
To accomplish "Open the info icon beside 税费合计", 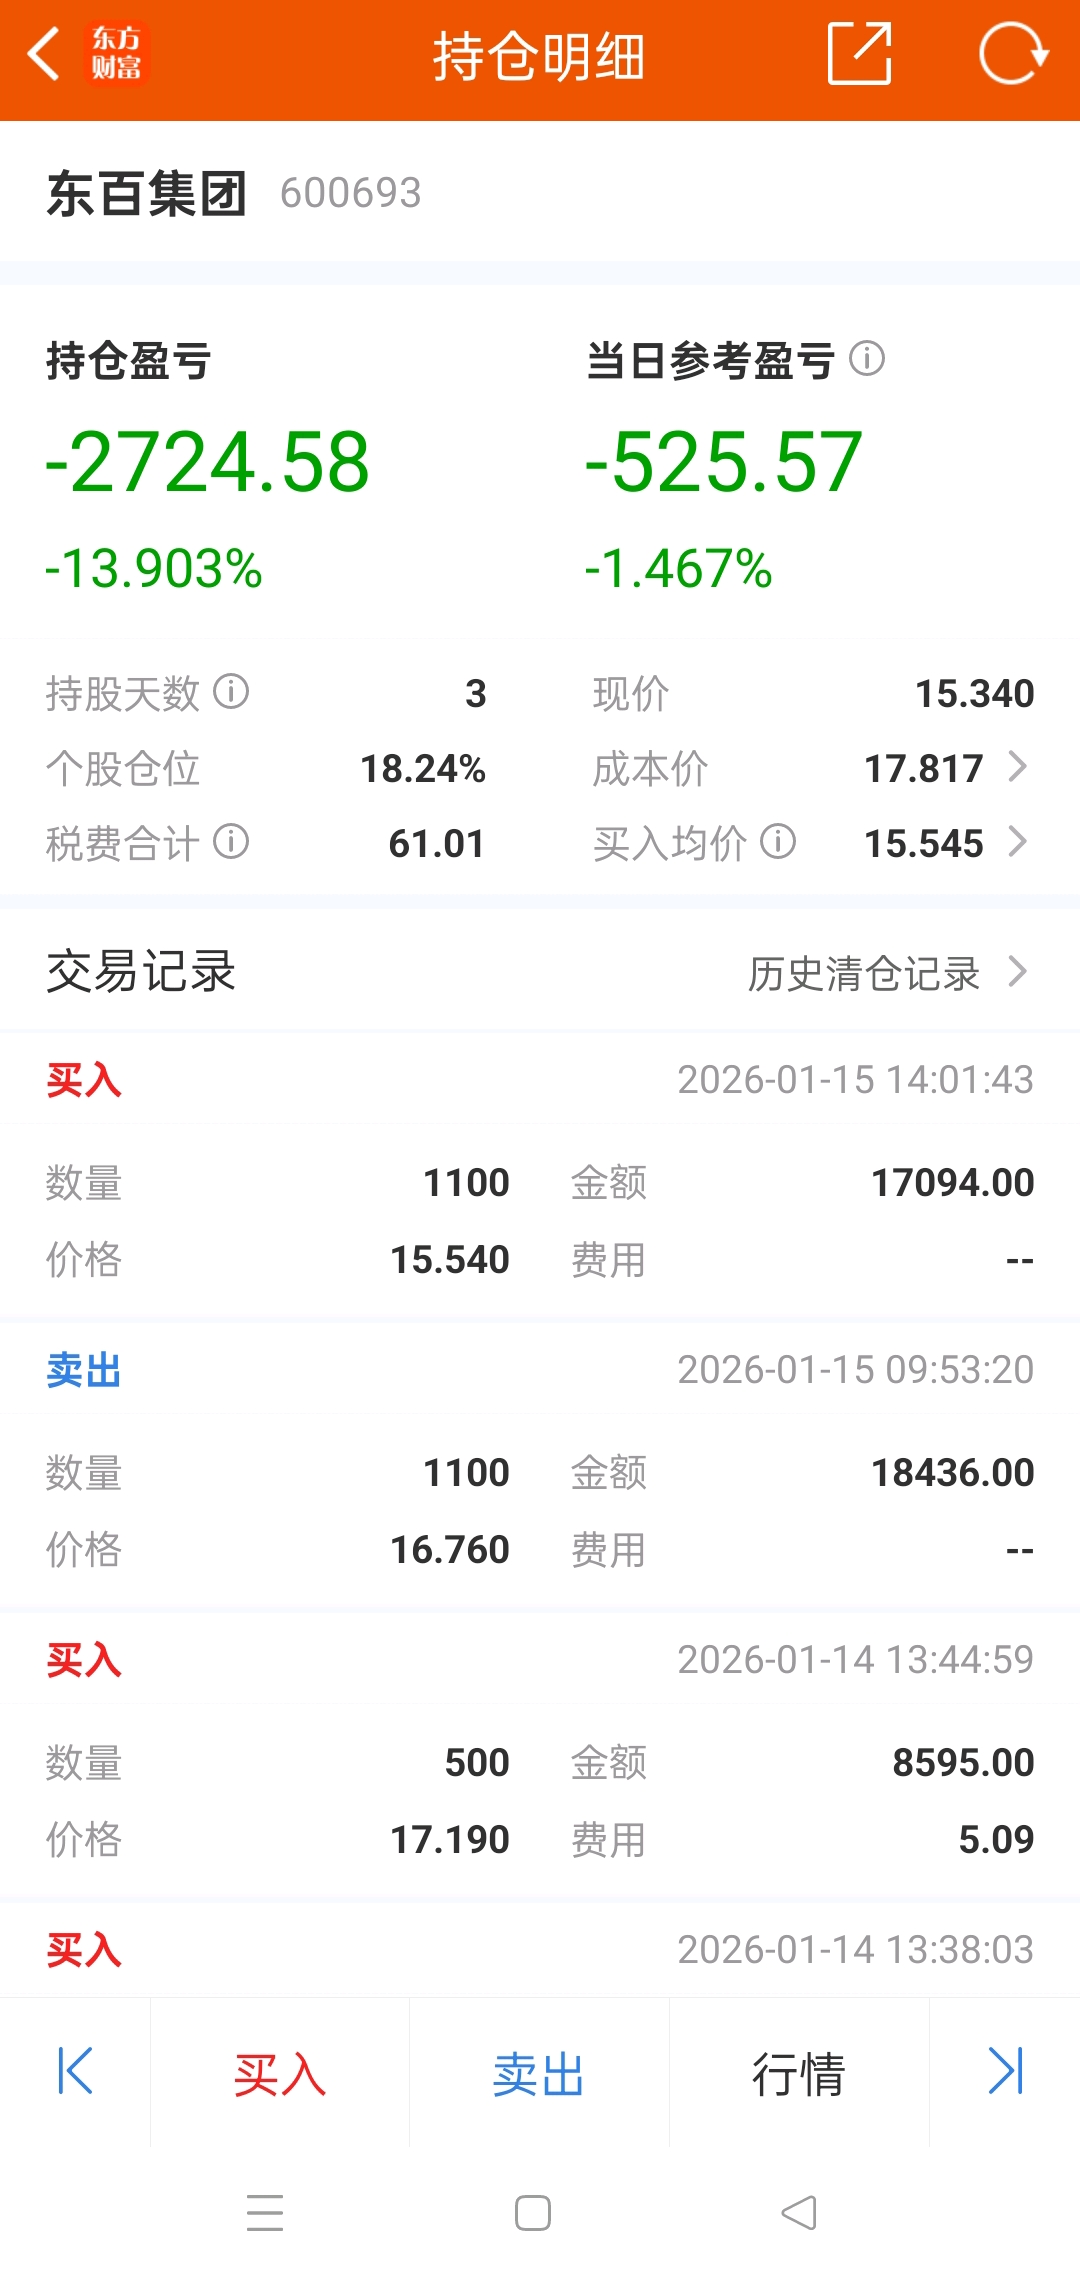I will (x=231, y=841).
